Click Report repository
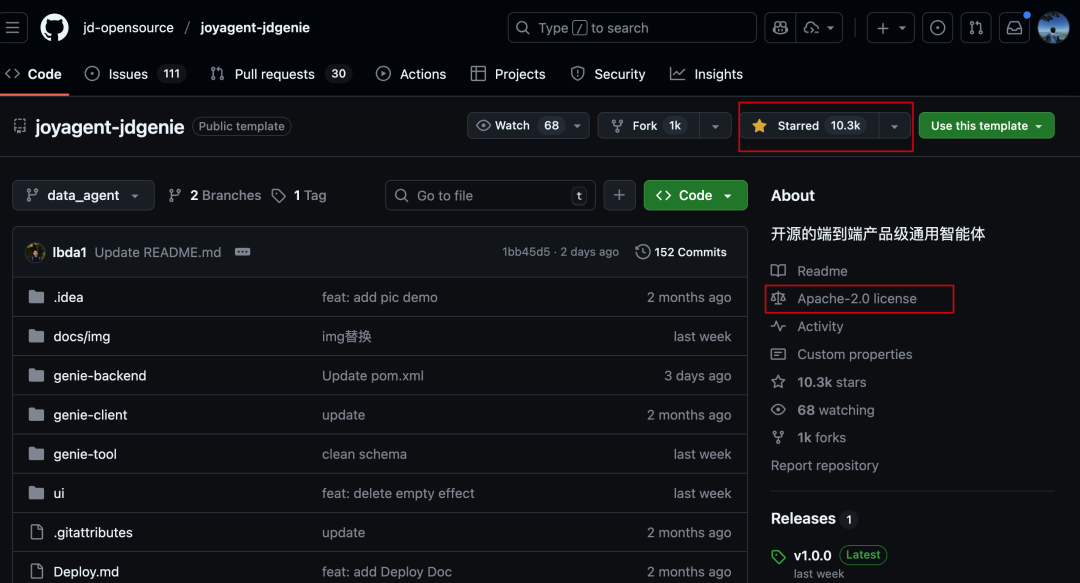Viewport: 1080px width, 583px height. [x=824, y=466]
